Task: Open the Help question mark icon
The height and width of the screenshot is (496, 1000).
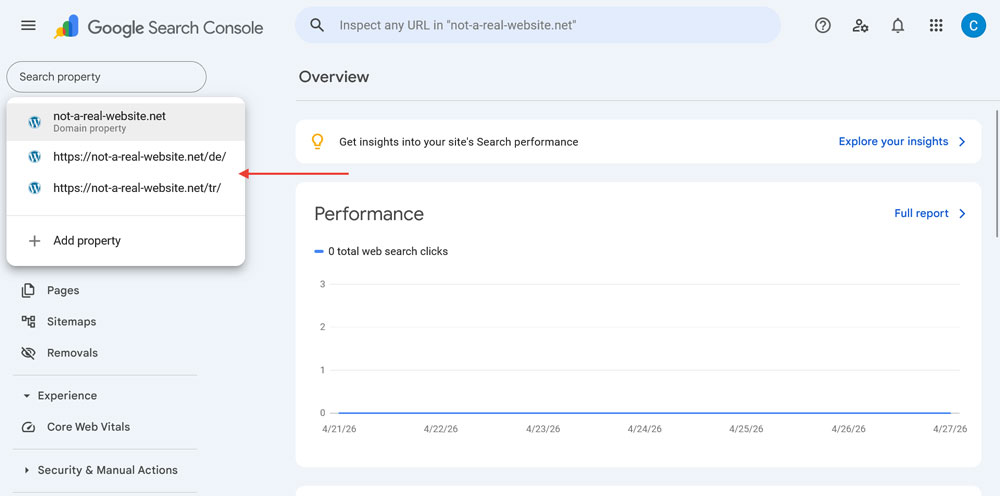Action: point(823,25)
